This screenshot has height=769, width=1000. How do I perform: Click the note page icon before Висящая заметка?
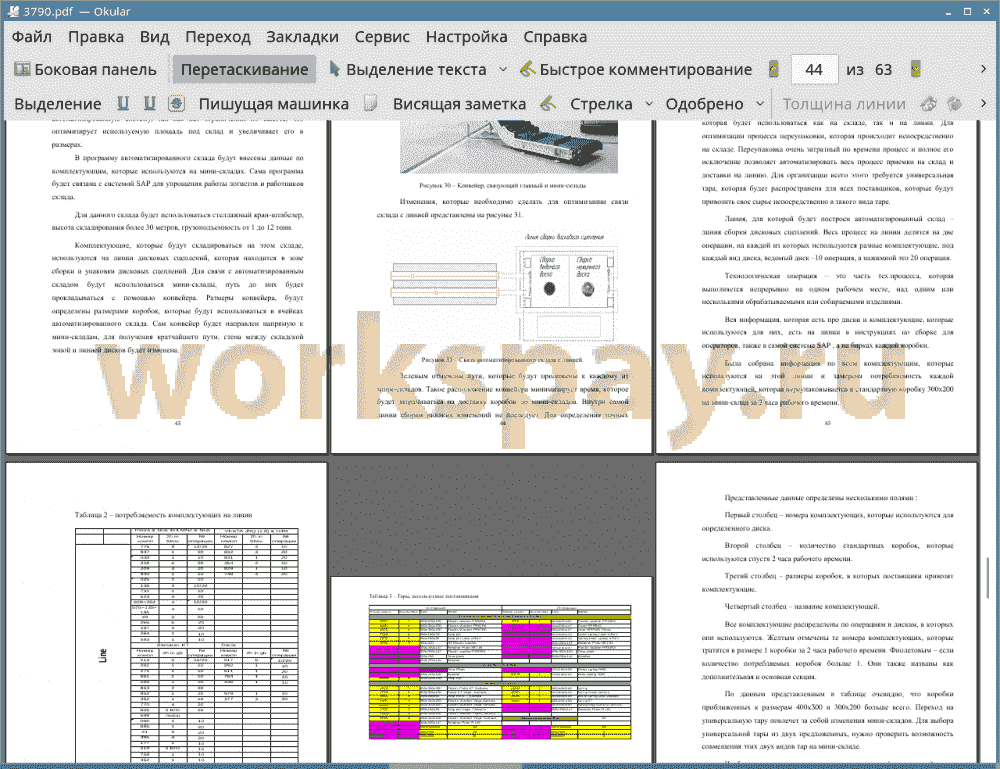pyautogui.click(x=371, y=103)
